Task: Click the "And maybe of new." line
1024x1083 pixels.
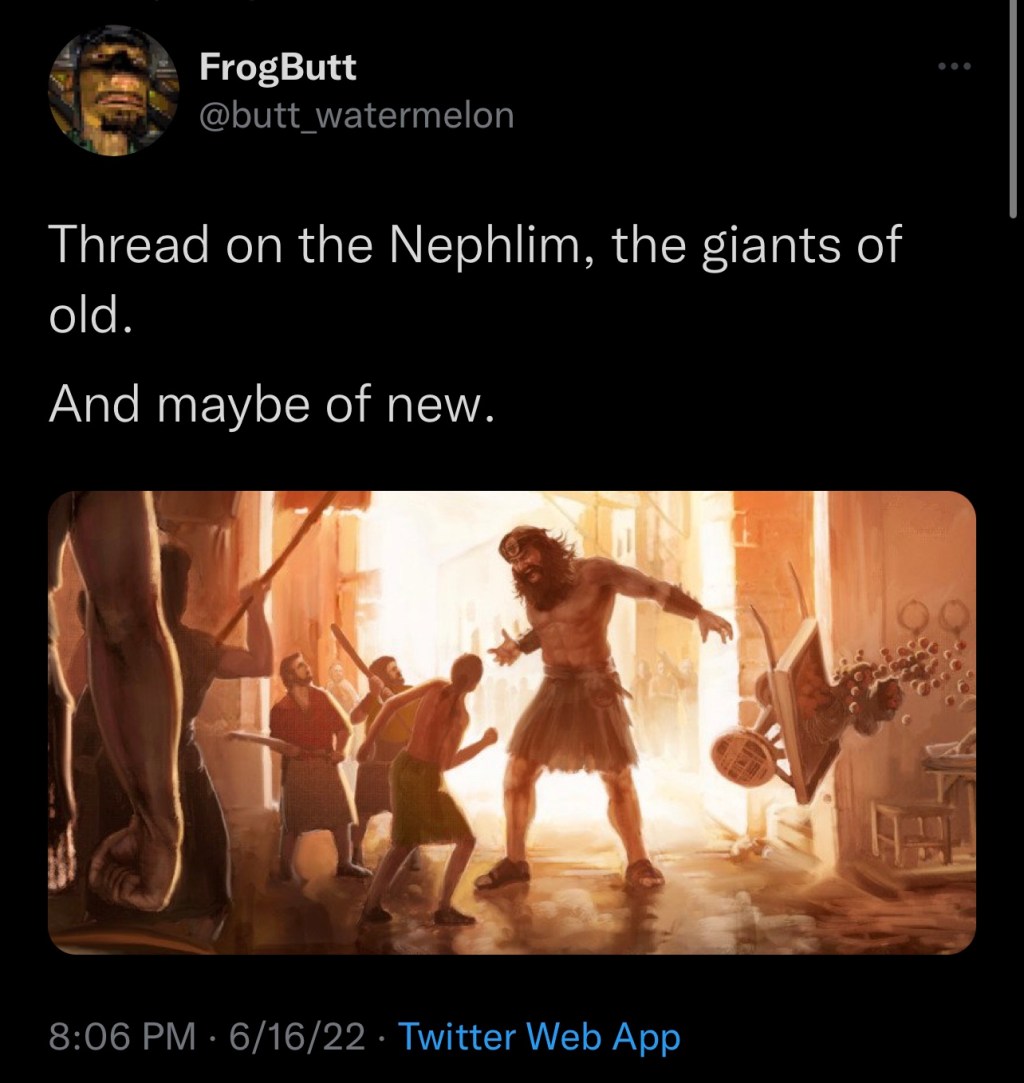Action: point(272,404)
